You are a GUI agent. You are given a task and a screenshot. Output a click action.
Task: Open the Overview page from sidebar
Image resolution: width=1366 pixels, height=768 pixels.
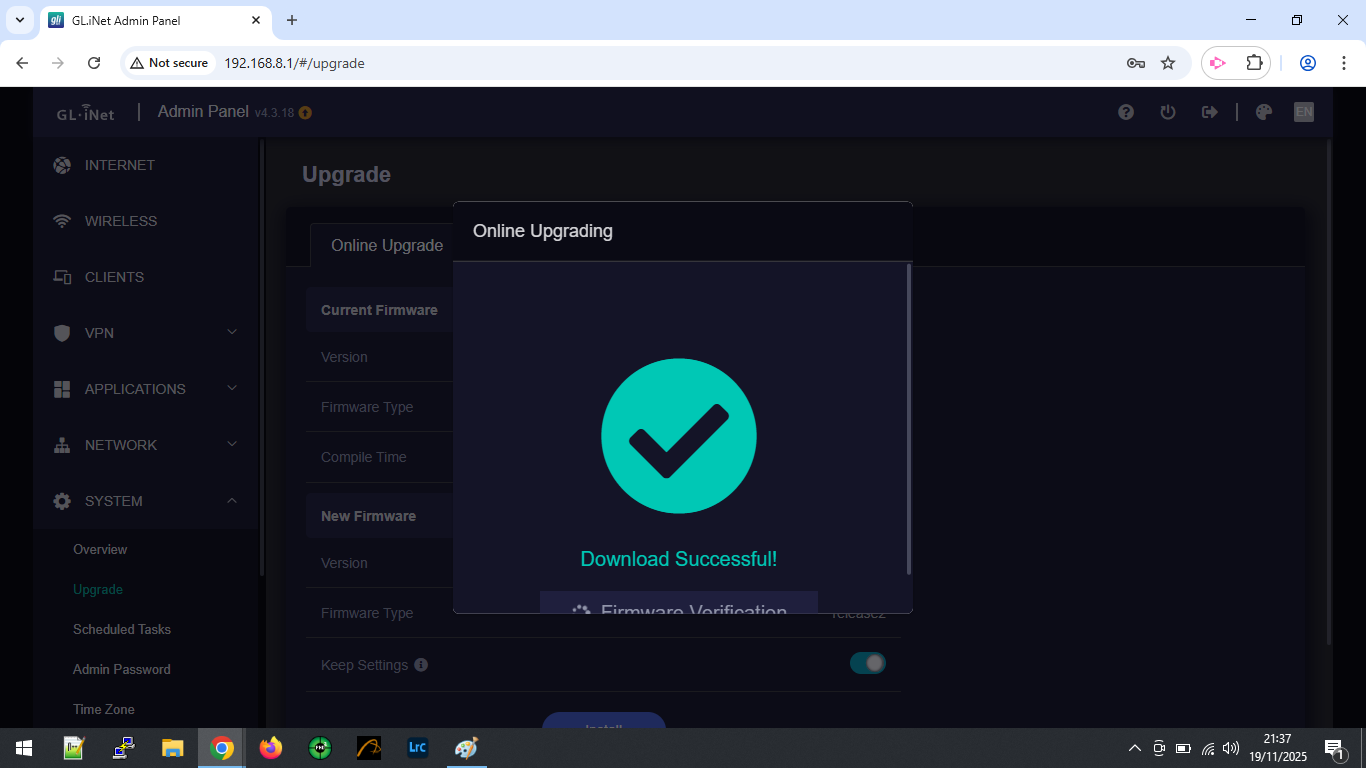tap(100, 549)
